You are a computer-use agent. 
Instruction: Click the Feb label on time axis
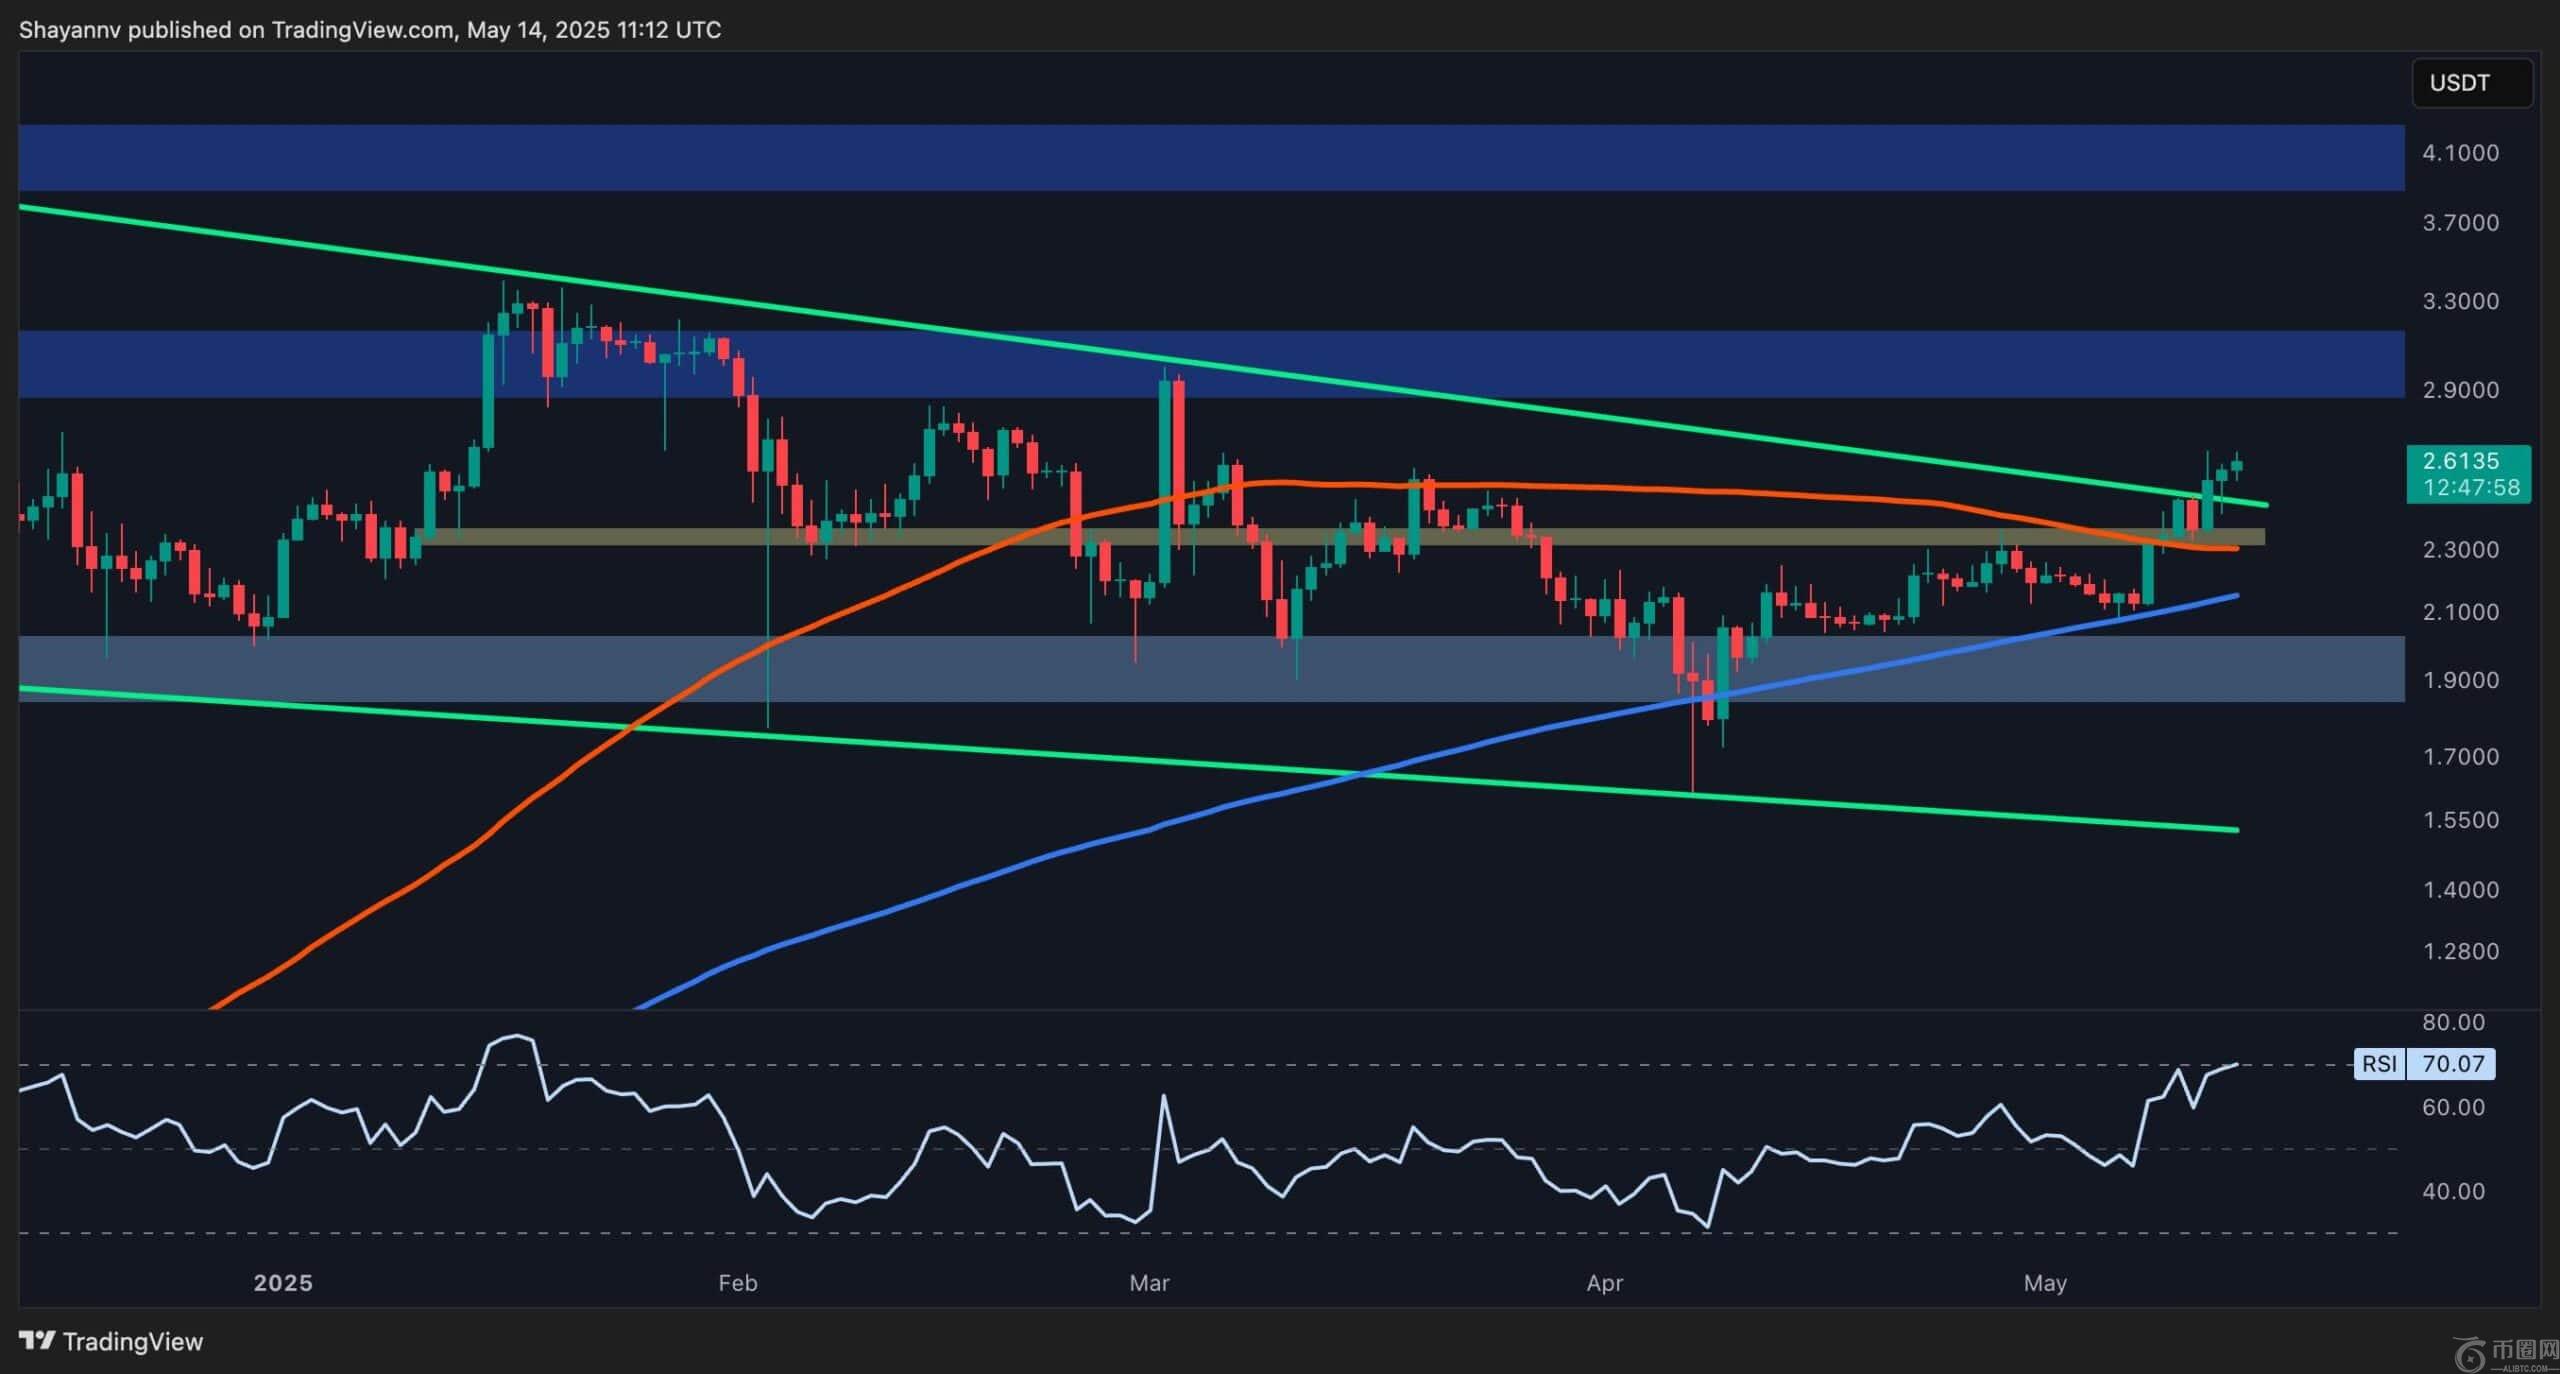pos(737,1283)
